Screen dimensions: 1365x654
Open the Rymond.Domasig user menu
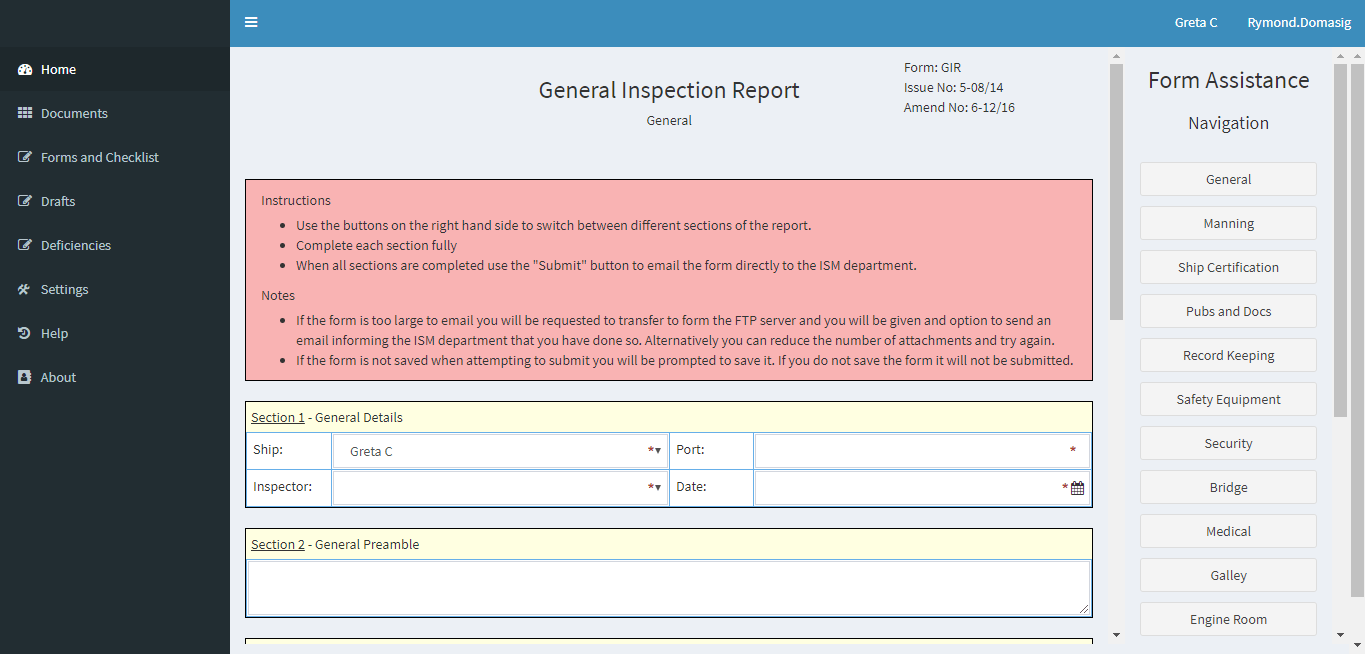pyautogui.click(x=1299, y=22)
